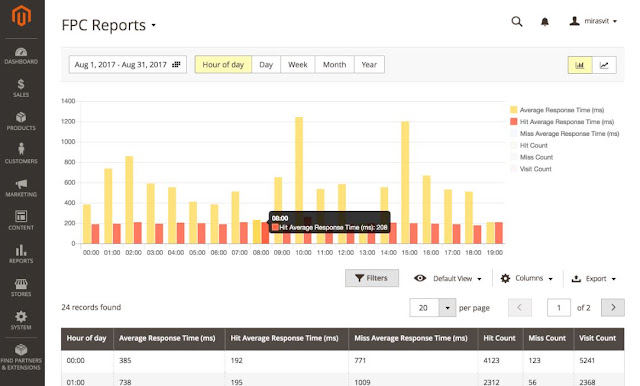The width and height of the screenshot is (640, 386).
Task: Click the Filters button
Action: coord(372,278)
